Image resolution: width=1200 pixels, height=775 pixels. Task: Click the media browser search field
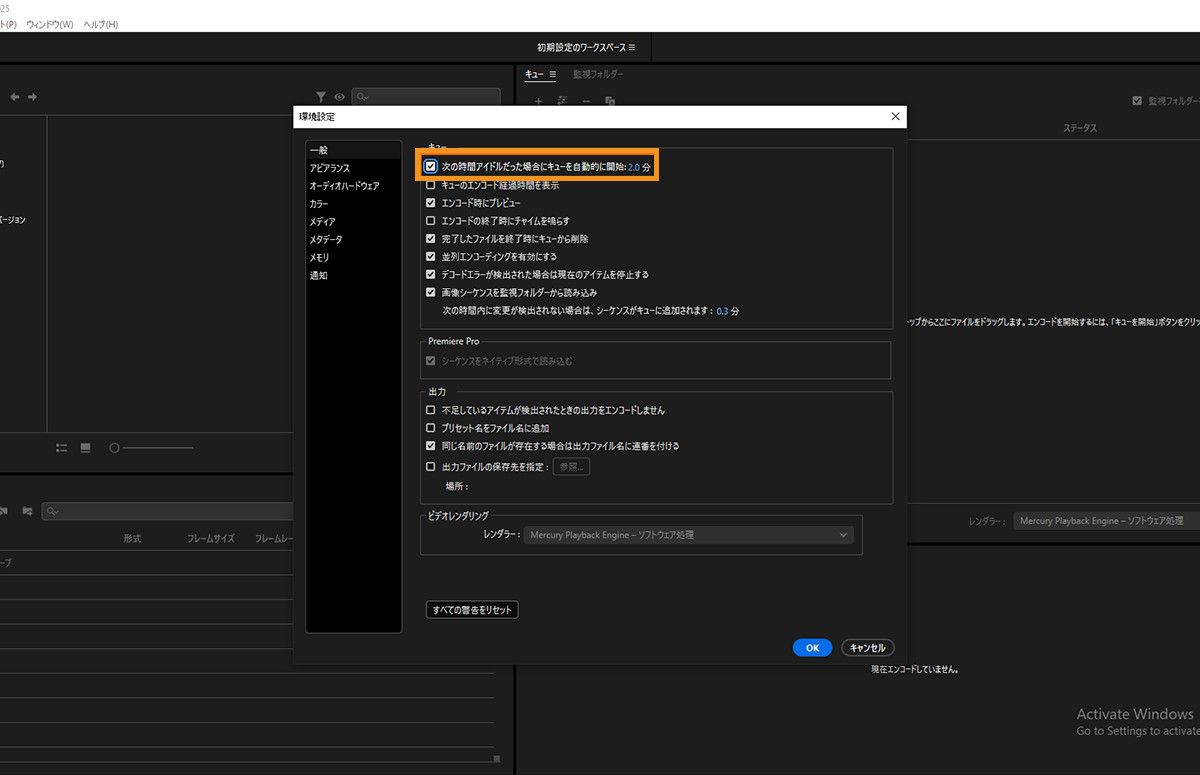pos(426,97)
